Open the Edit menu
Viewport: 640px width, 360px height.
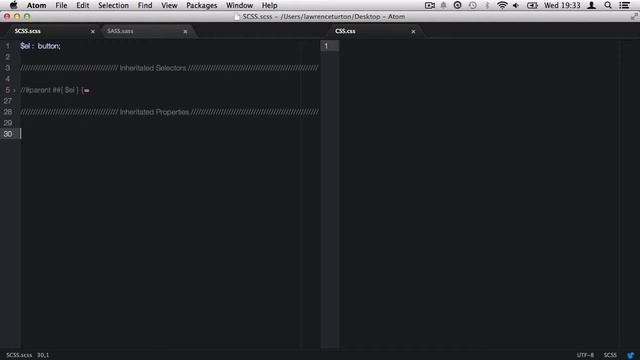[82, 5]
